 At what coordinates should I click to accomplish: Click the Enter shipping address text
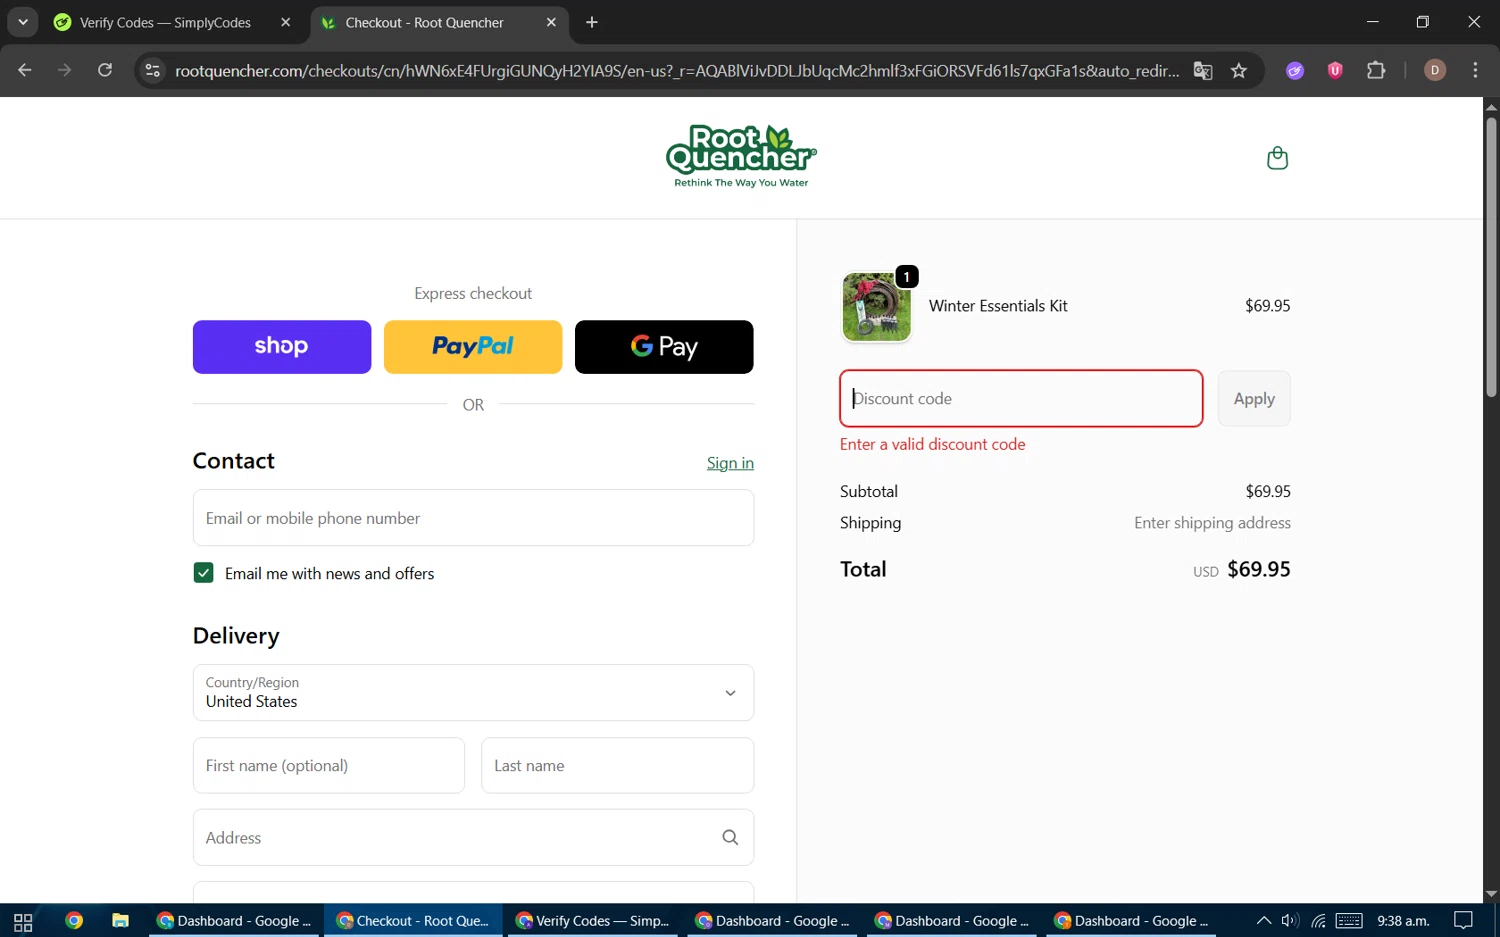coord(1212,523)
